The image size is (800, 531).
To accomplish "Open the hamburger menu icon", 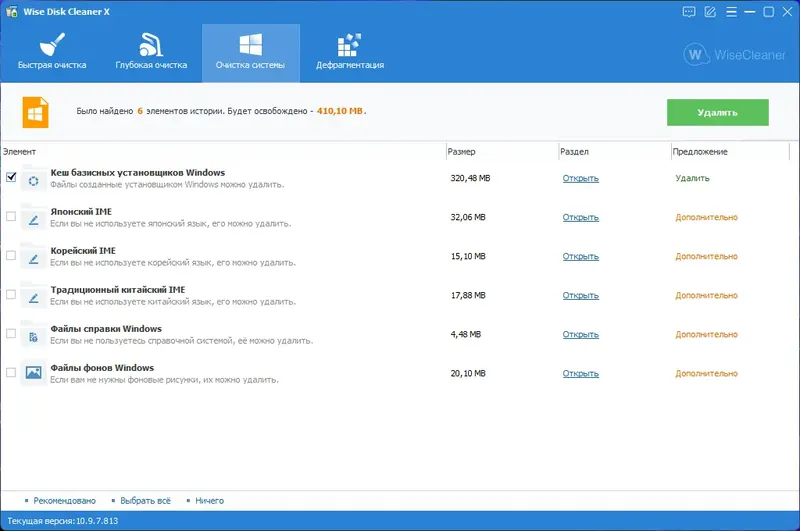I will click(731, 12).
